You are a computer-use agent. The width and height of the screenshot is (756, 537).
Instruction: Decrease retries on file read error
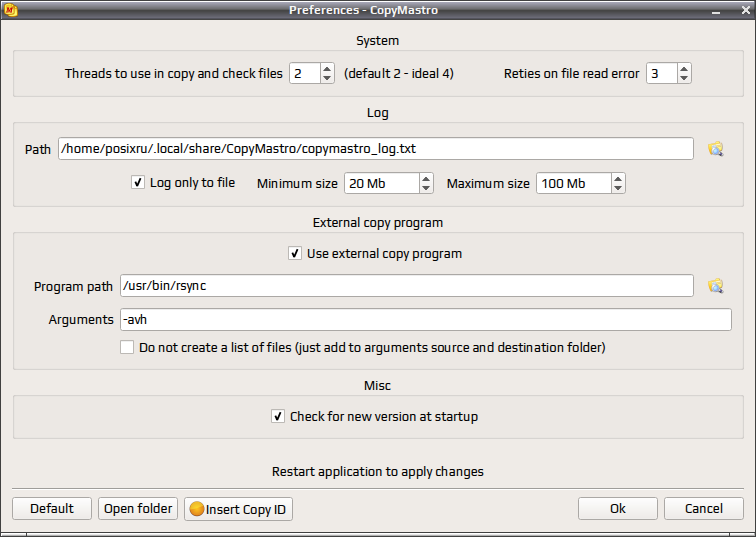684,78
